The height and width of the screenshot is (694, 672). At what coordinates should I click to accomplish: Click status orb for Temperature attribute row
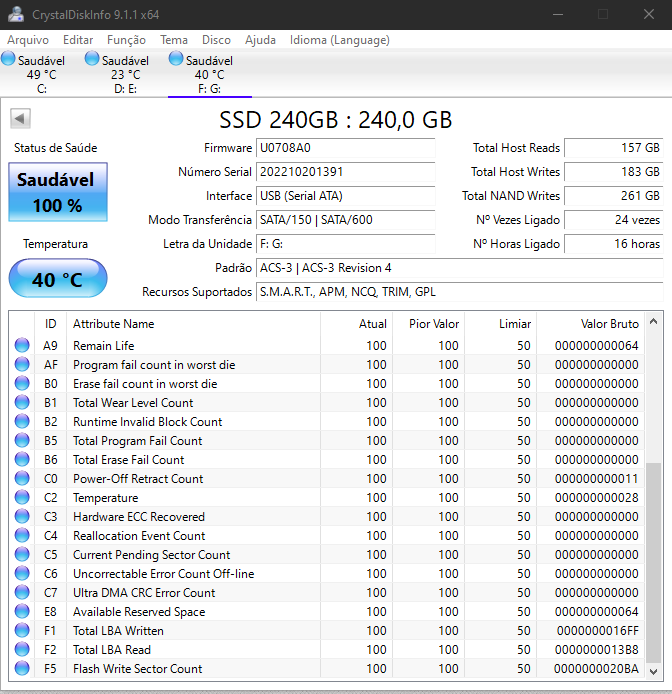click(x=22, y=497)
